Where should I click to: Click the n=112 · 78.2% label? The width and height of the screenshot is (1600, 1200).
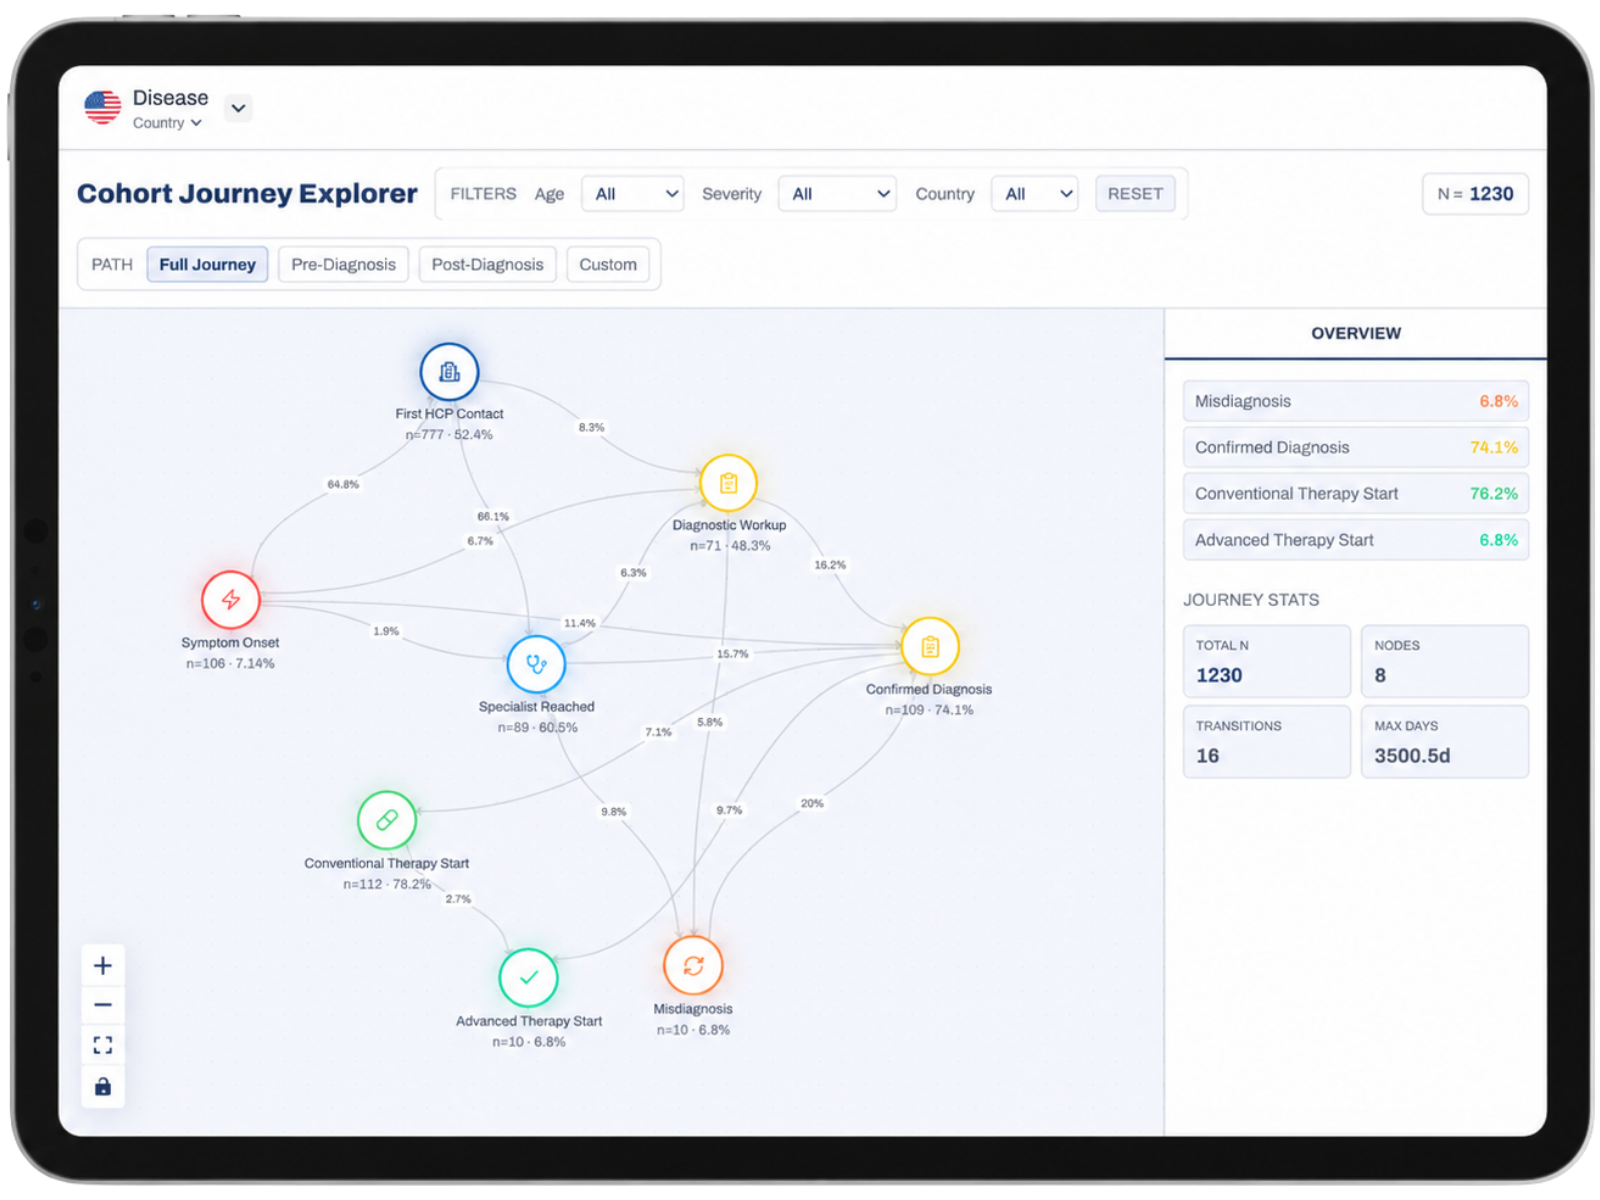coord(387,884)
